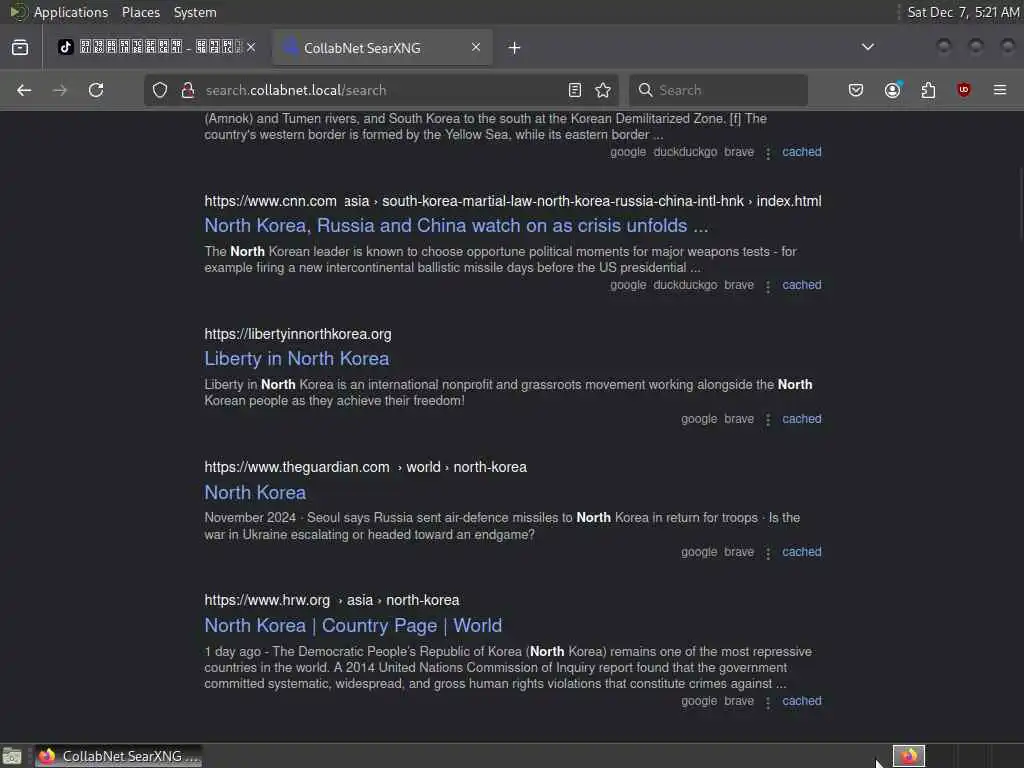
Task: Open cached link of the Yellow Sea result
Action: pyautogui.click(x=801, y=152)
